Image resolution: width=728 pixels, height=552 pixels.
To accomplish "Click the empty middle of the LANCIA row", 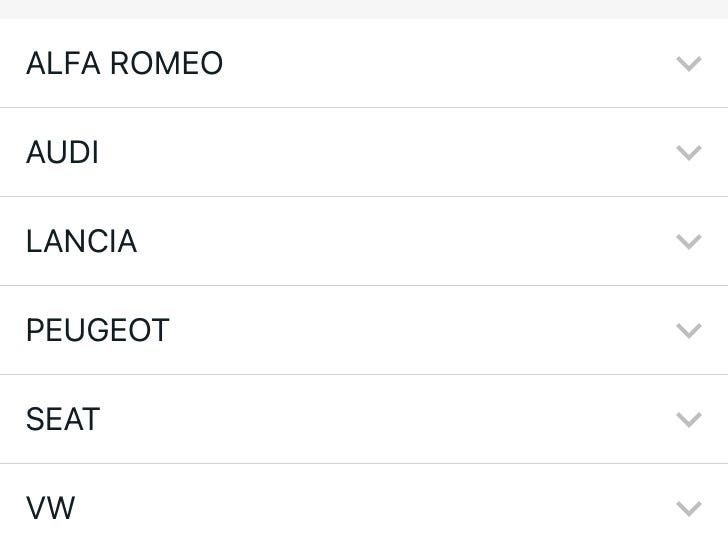I will point(400,242).
